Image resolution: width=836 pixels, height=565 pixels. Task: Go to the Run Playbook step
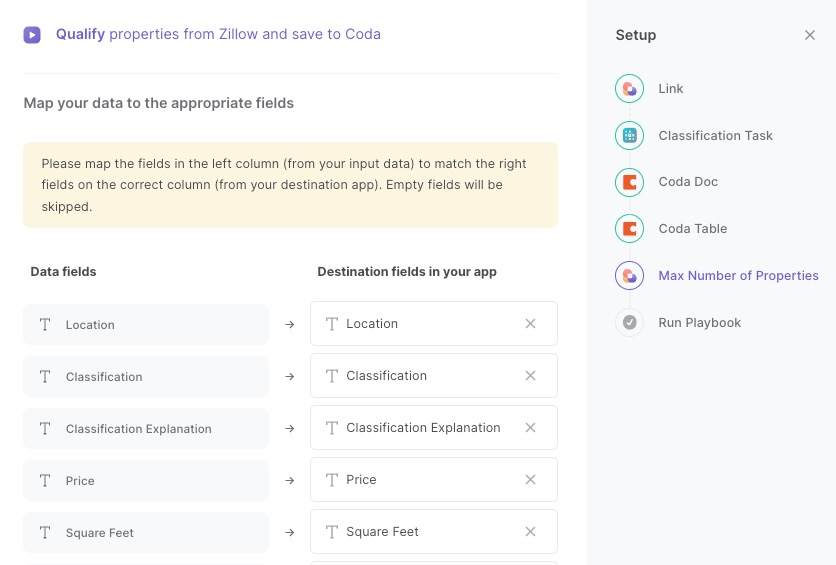click(x=700, y=322)
